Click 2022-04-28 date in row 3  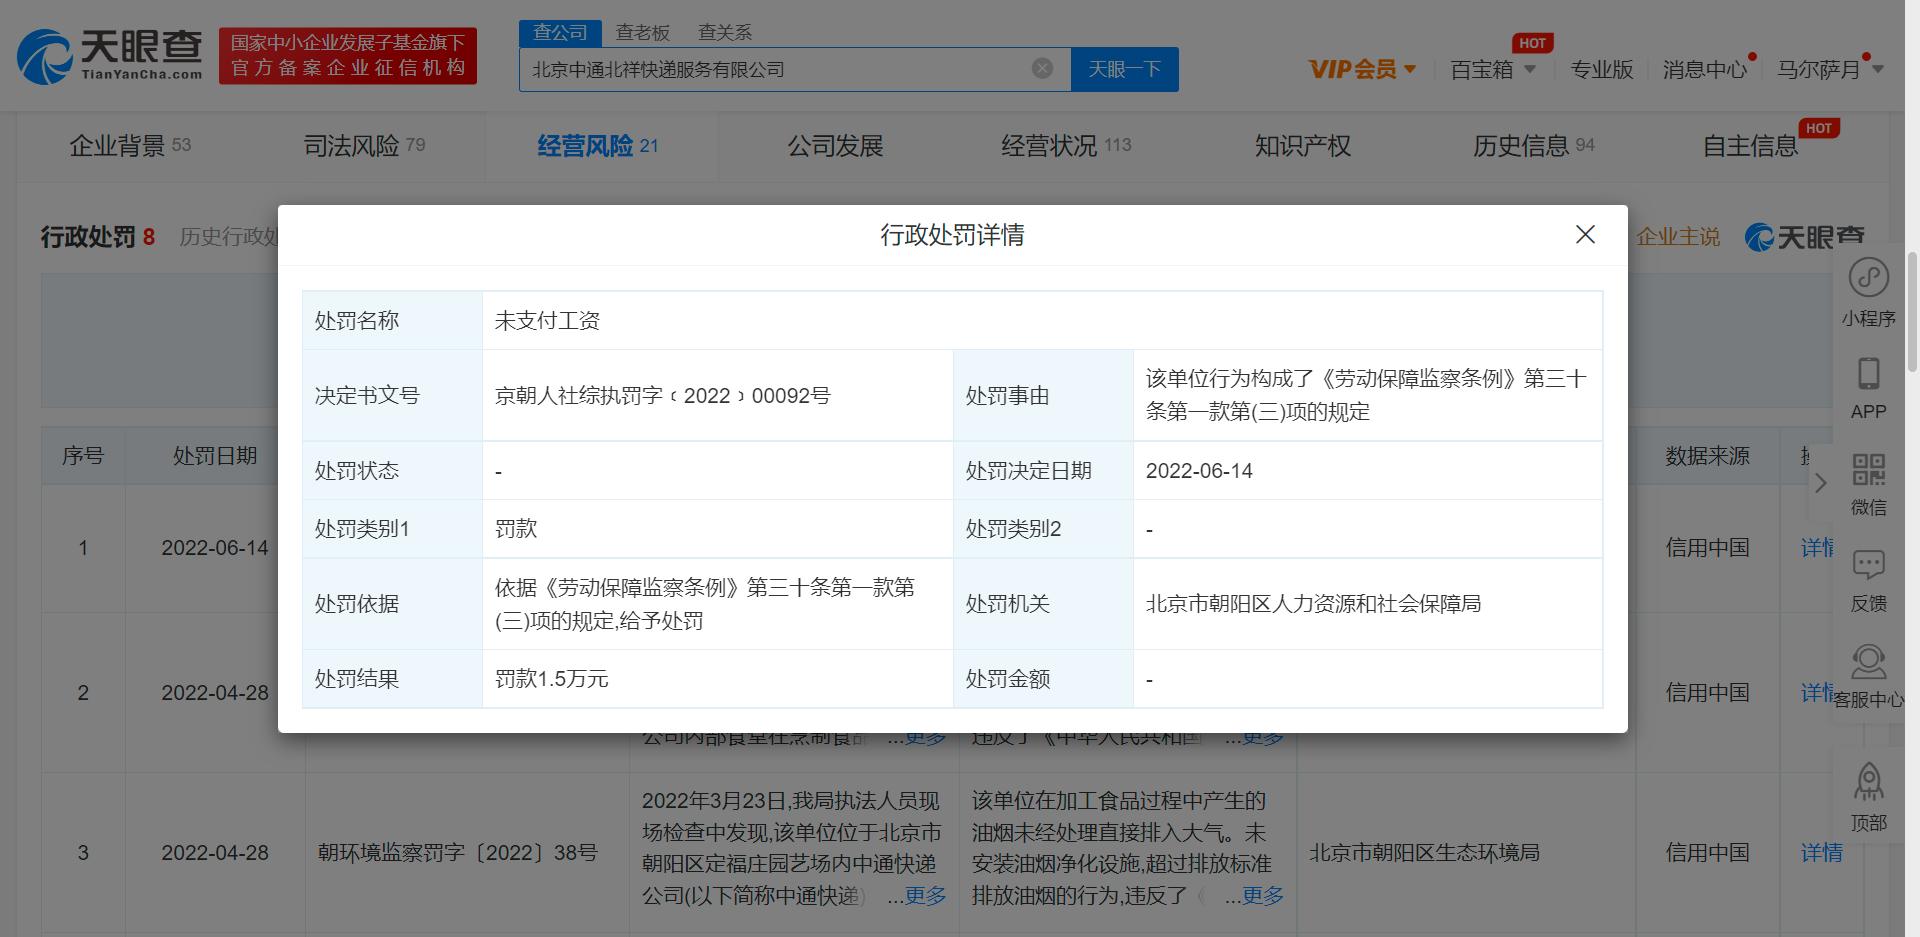(215, 852)
